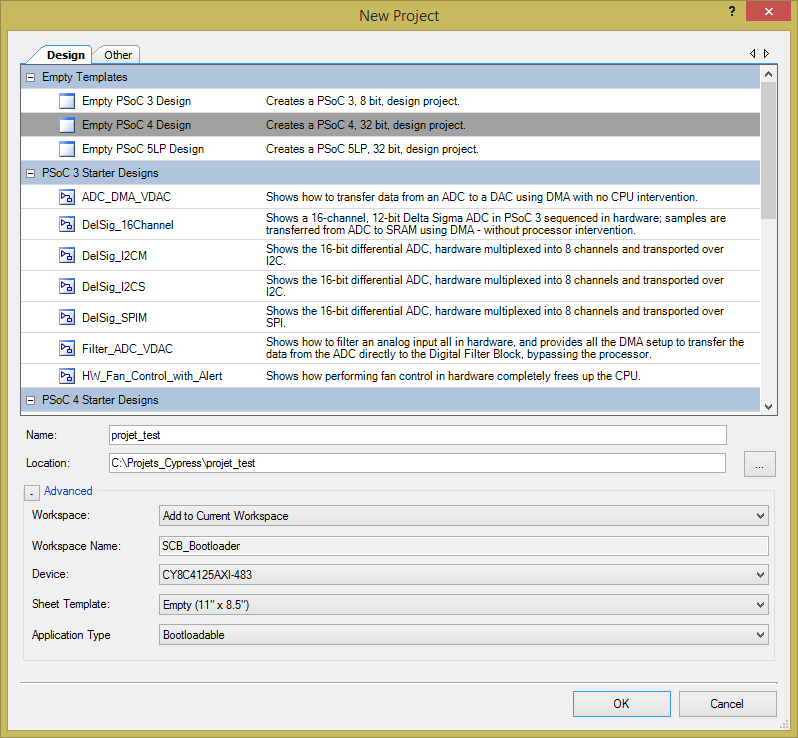Image resolution: width=798 pixels, height=738 pixels.
Task: Select the Filter_ADC_VDAC design icon
Action: pyautogui.click(x=67, y=348)
